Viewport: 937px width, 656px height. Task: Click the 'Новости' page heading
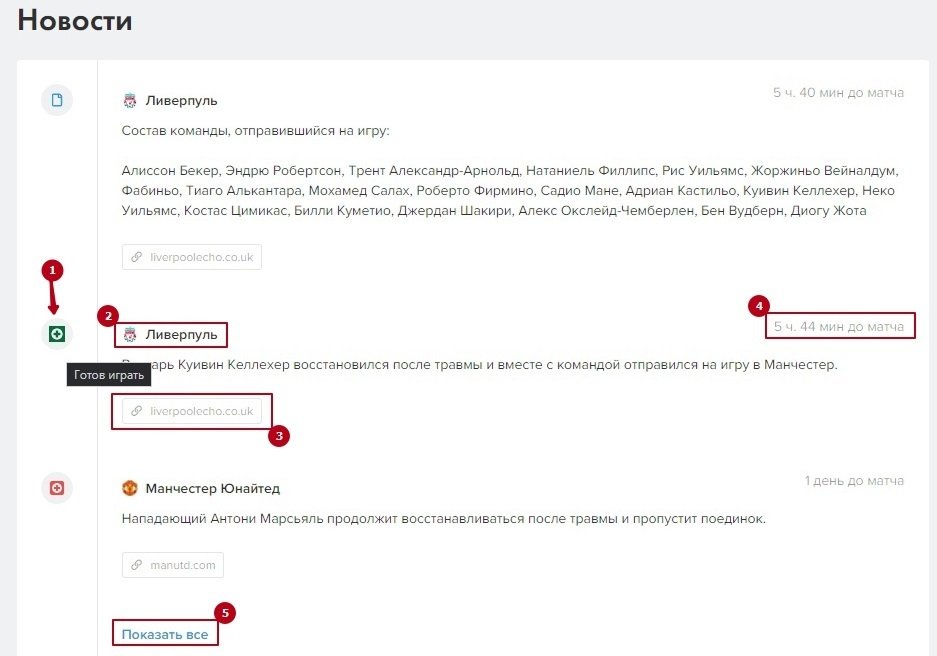coord(75,20)
